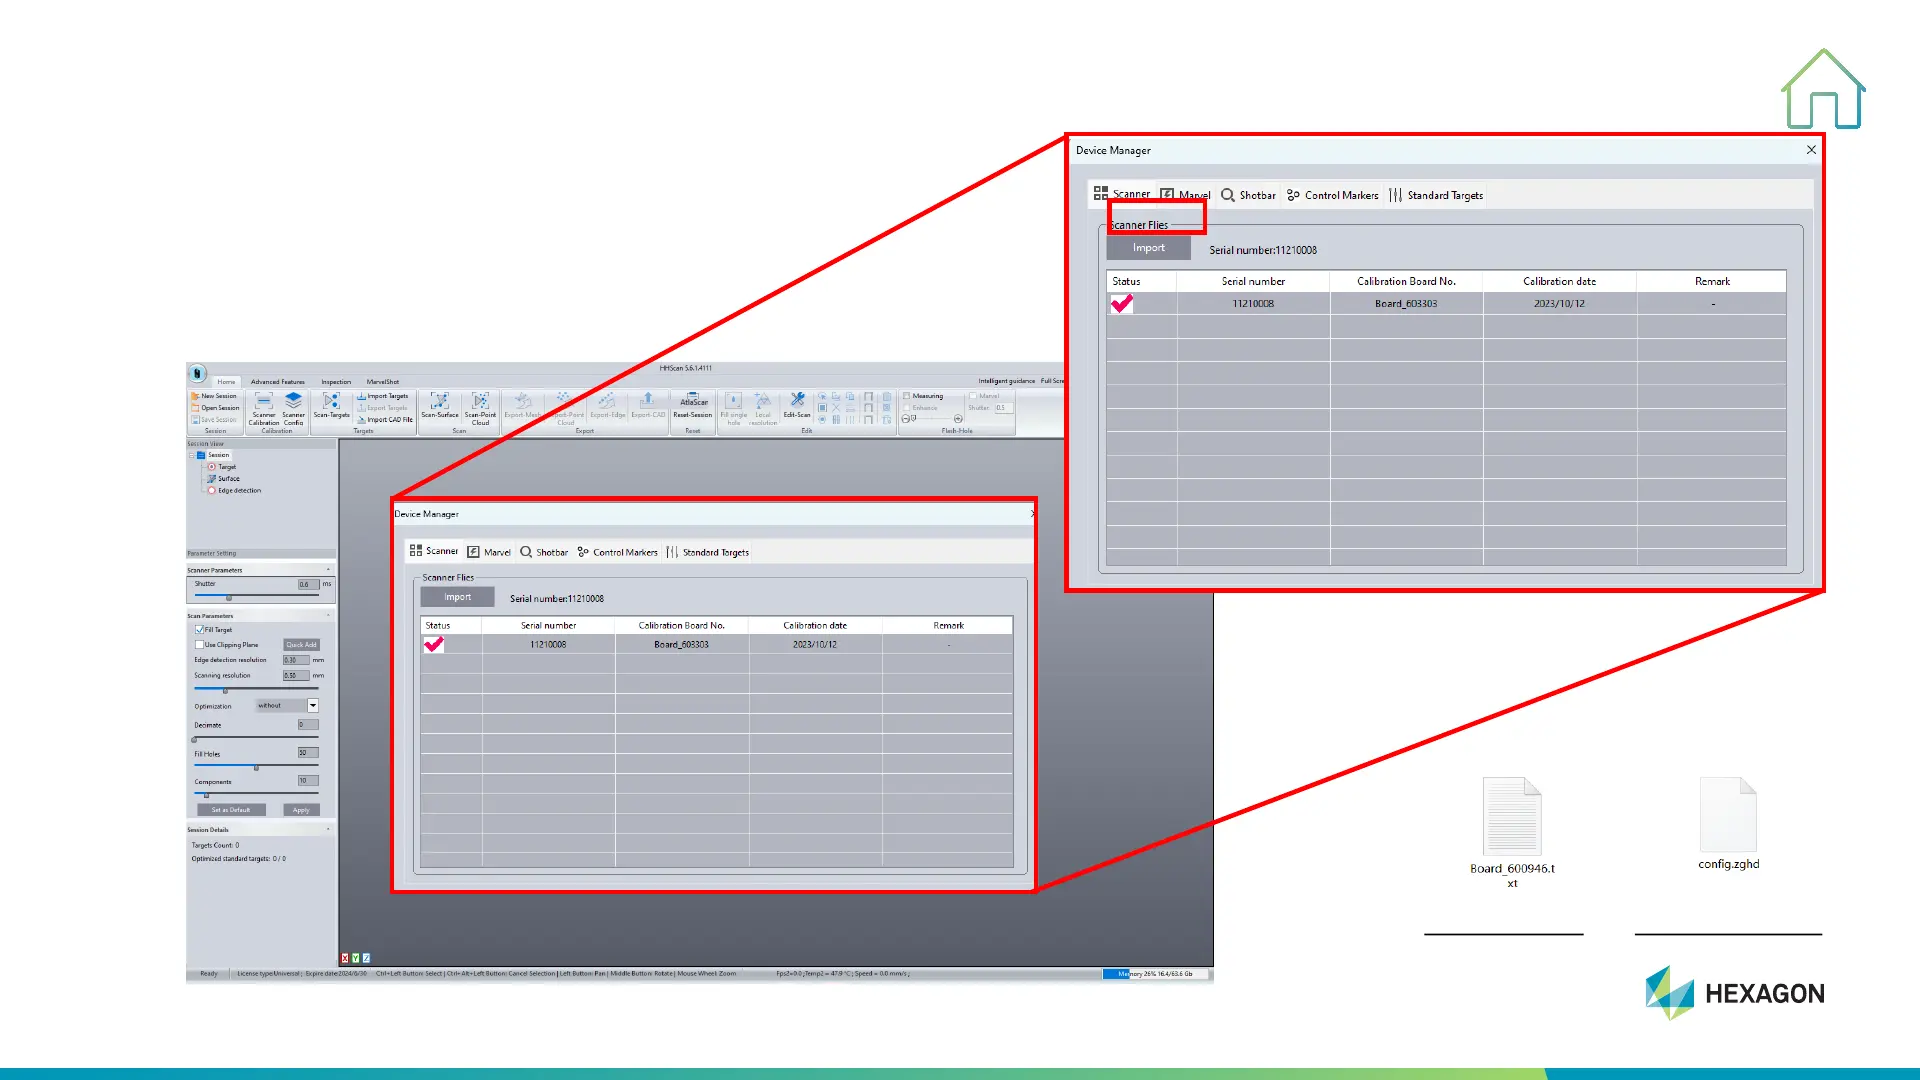1920x1080 pixels.
Task: Click the Set as Default button
Action: click(231, 810)
